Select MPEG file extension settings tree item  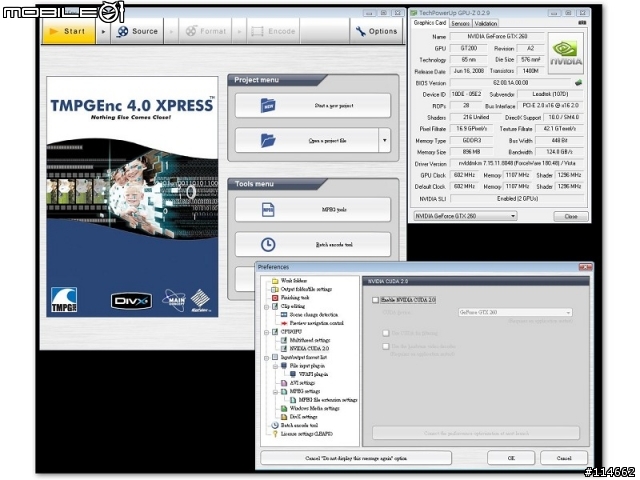(328, 400)
